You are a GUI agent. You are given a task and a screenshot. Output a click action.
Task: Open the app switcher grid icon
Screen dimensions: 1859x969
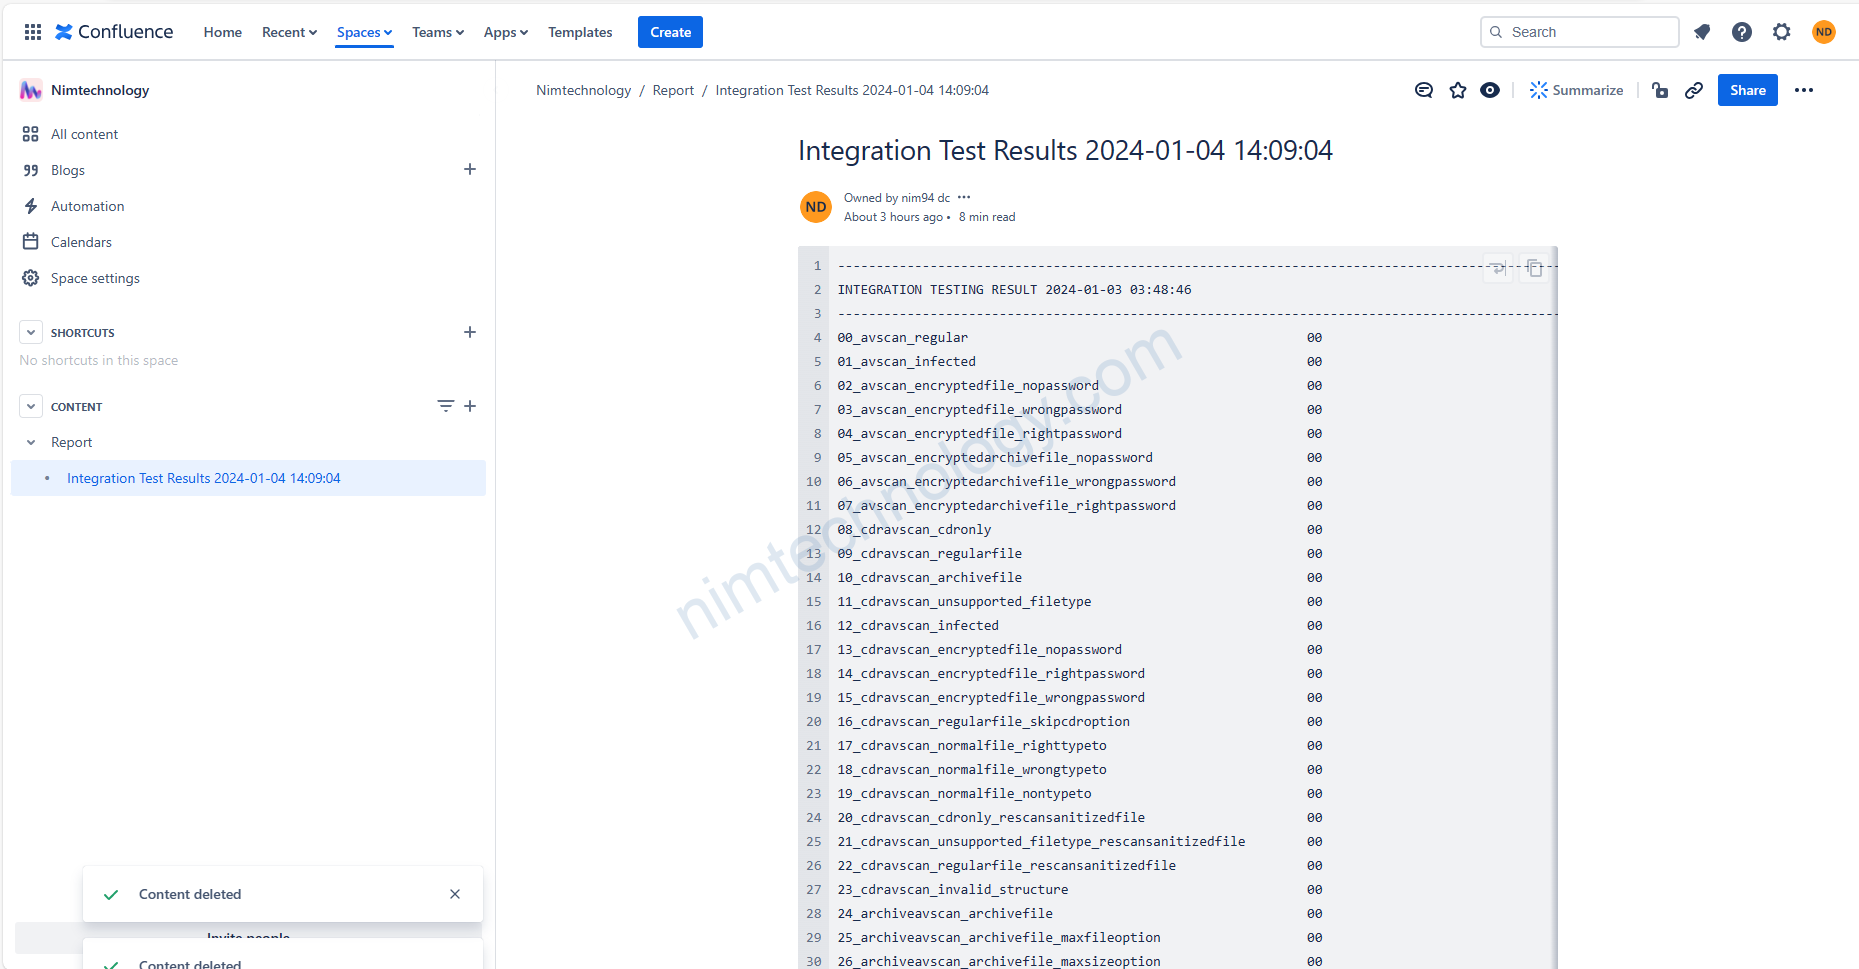(x=33, y=32)
